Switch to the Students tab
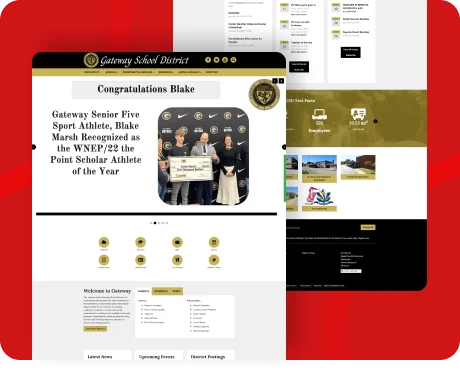The image size is (460, 374). coord(161,291)
